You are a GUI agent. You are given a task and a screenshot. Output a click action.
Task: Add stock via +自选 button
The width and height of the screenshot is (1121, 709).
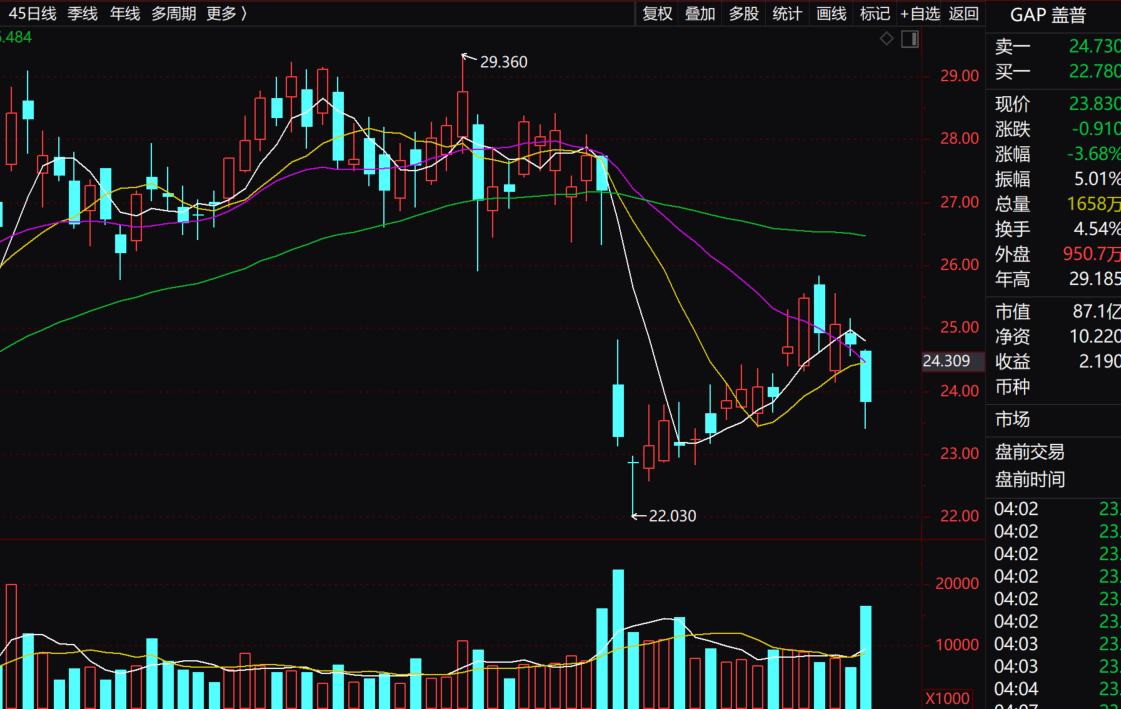pos(920,13)
